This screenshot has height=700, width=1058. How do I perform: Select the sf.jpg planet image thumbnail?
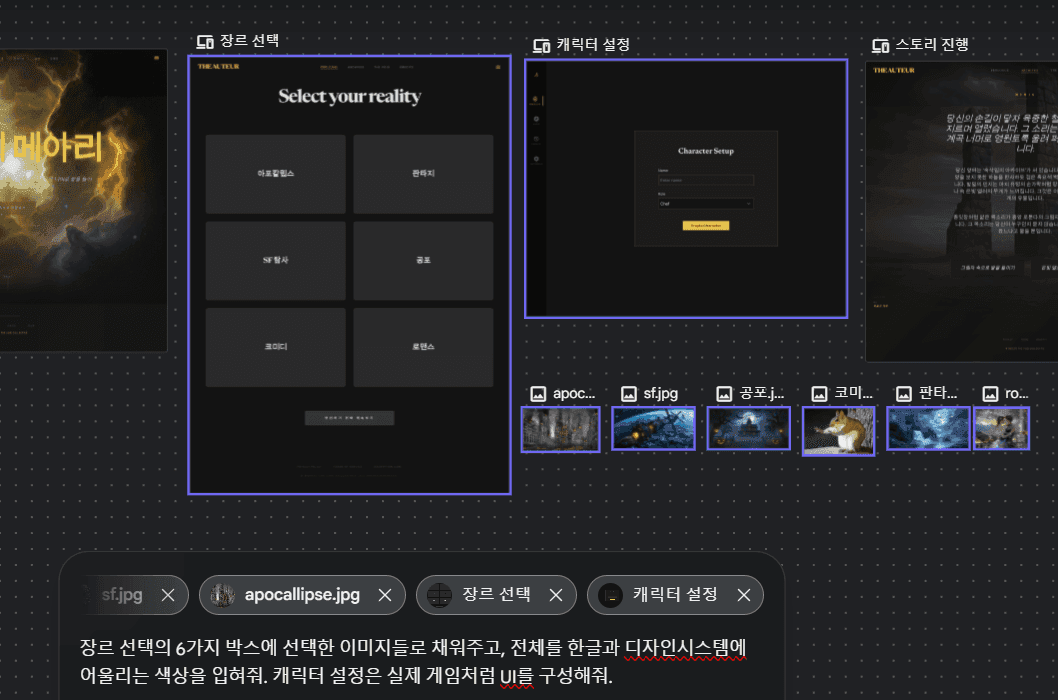[653, 428]
